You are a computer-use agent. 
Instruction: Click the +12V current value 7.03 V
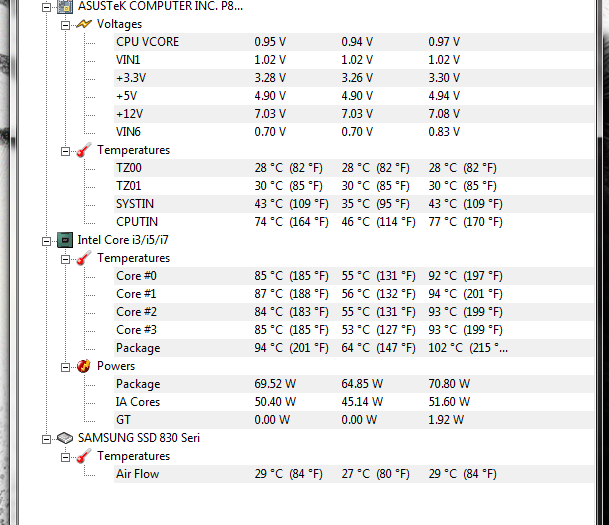(270, 114)
